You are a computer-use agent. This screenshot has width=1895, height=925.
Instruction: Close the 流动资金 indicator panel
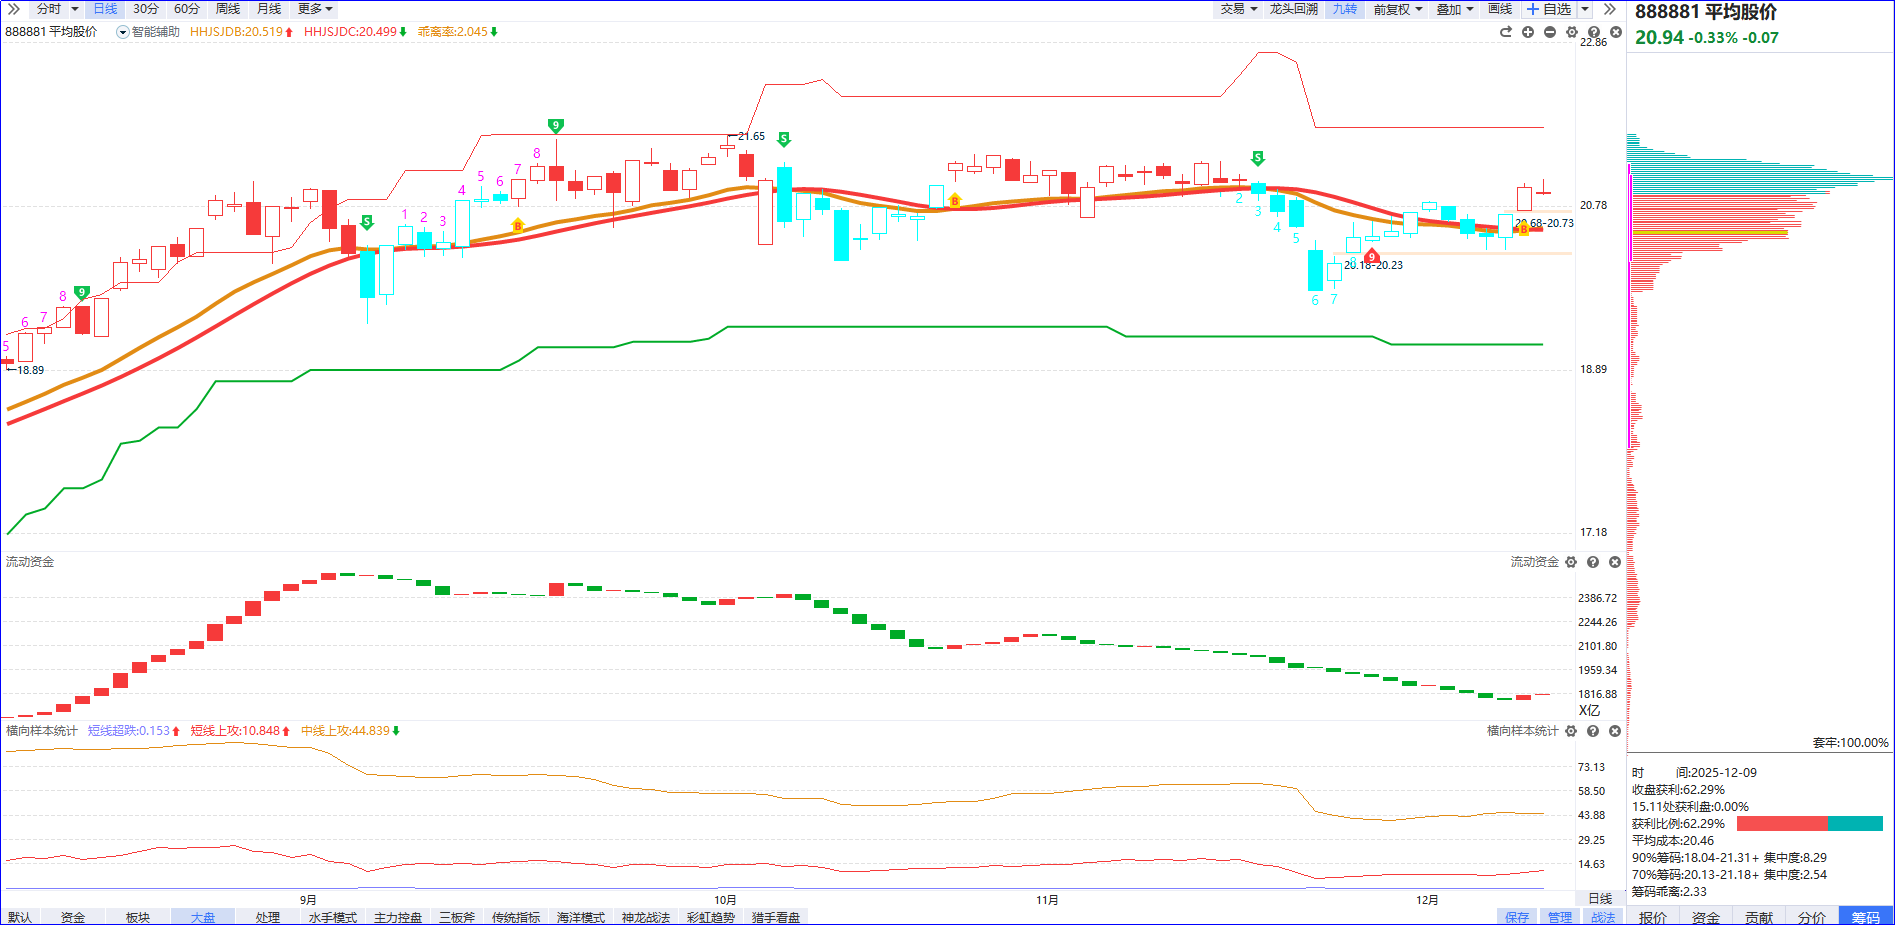coord(1615,562)
